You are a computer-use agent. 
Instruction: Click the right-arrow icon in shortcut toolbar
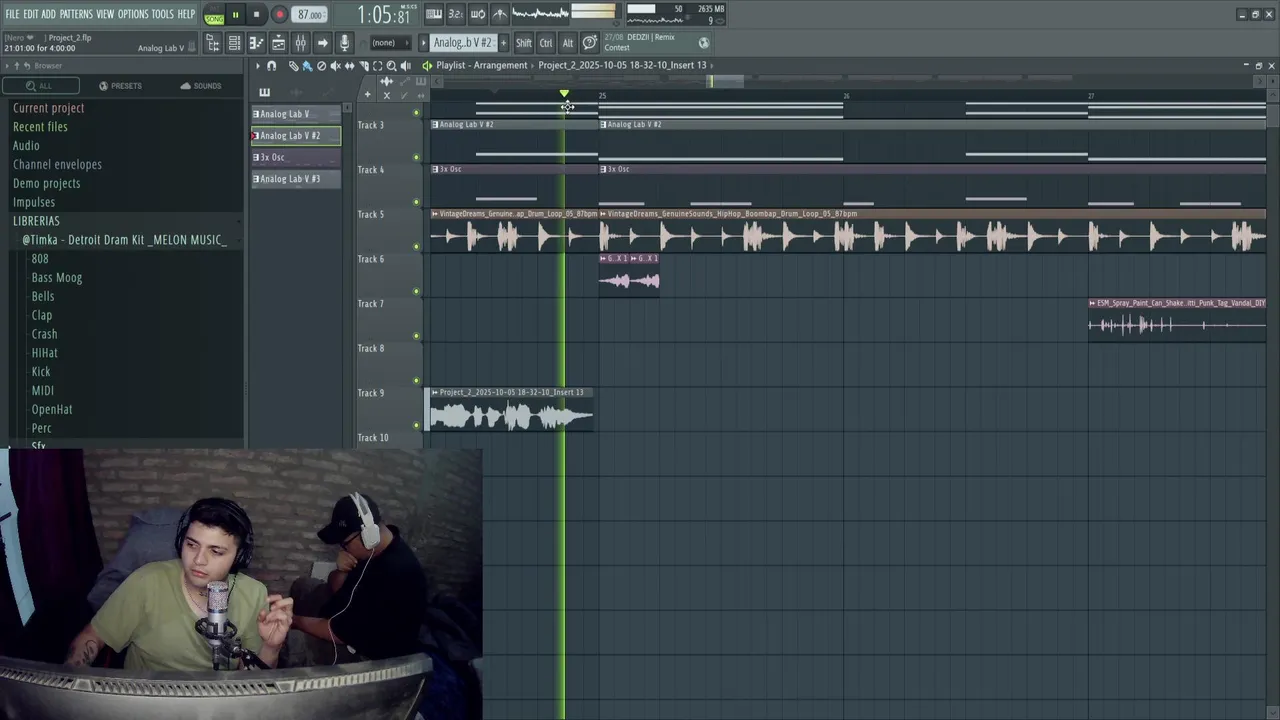pos(322,43)
